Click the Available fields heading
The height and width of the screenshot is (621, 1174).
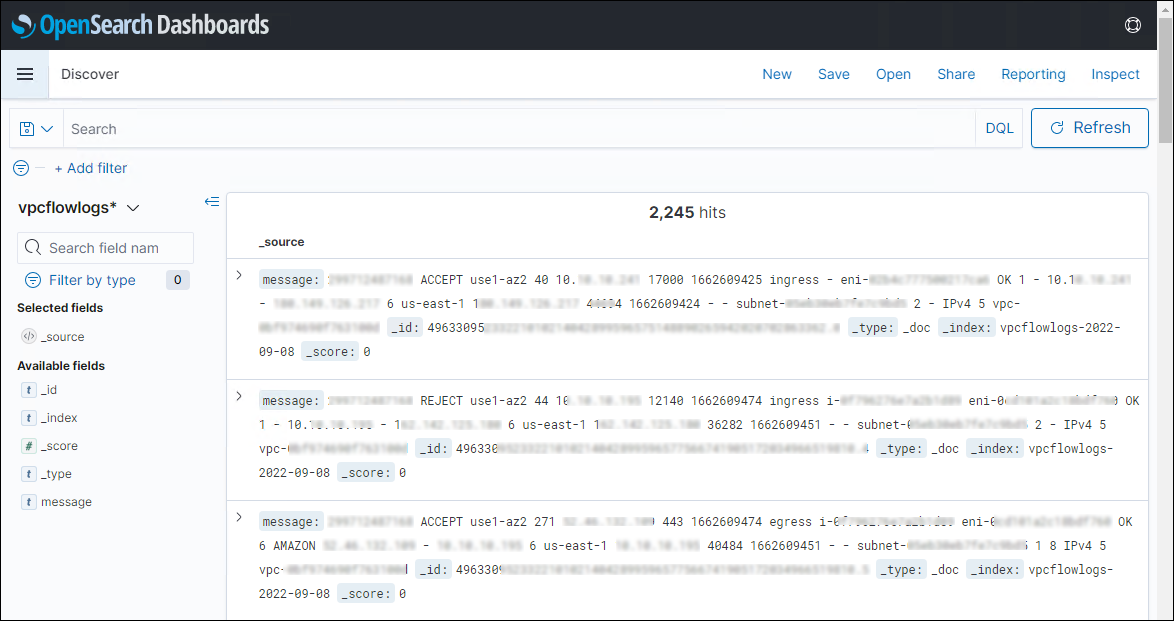61,366
